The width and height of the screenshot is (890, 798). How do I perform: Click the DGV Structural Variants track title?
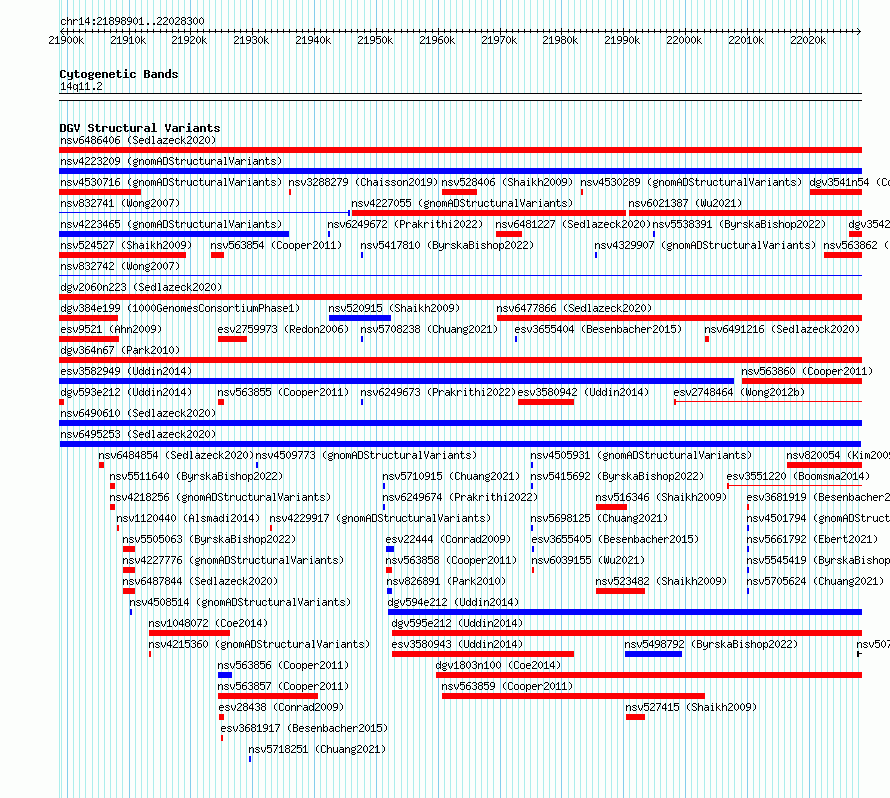point(140,128)
